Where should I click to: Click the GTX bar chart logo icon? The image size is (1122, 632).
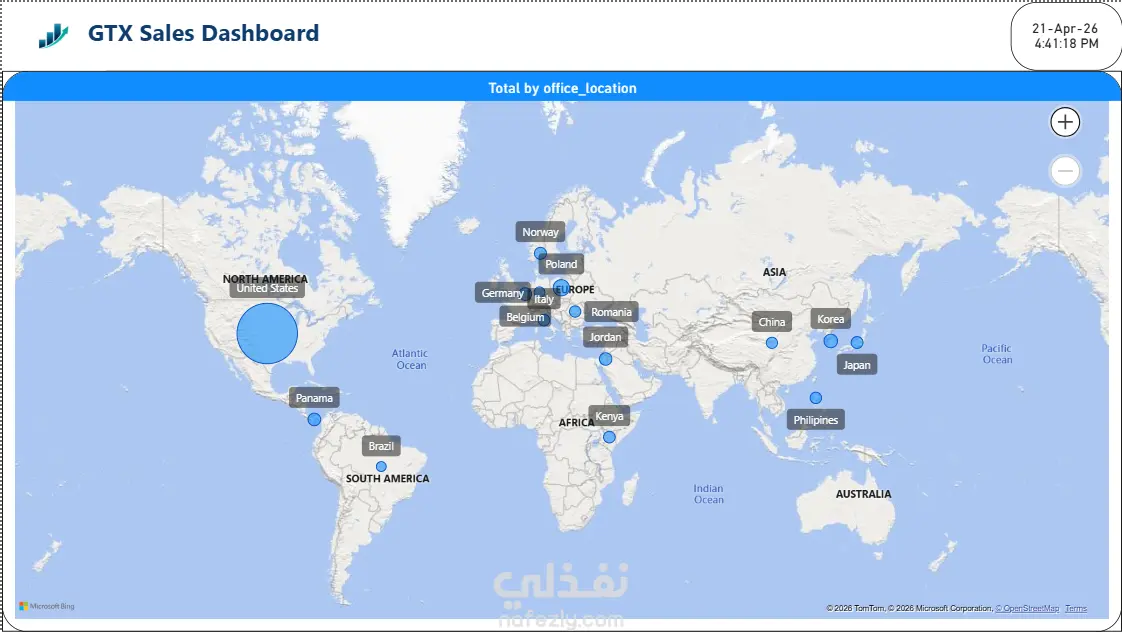pyautogui.click(x=54, y=35)
